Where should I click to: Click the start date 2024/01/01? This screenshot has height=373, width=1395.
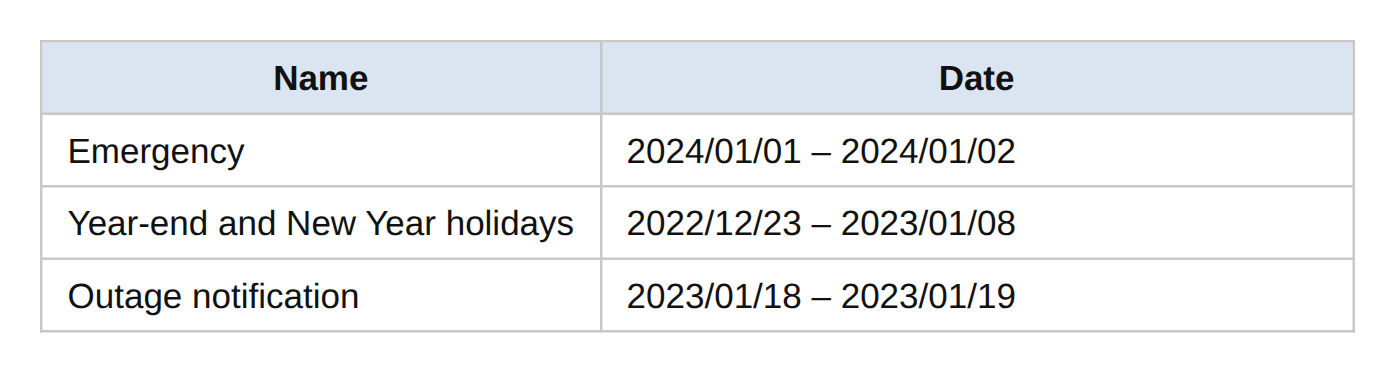click(x=714, y=151)
